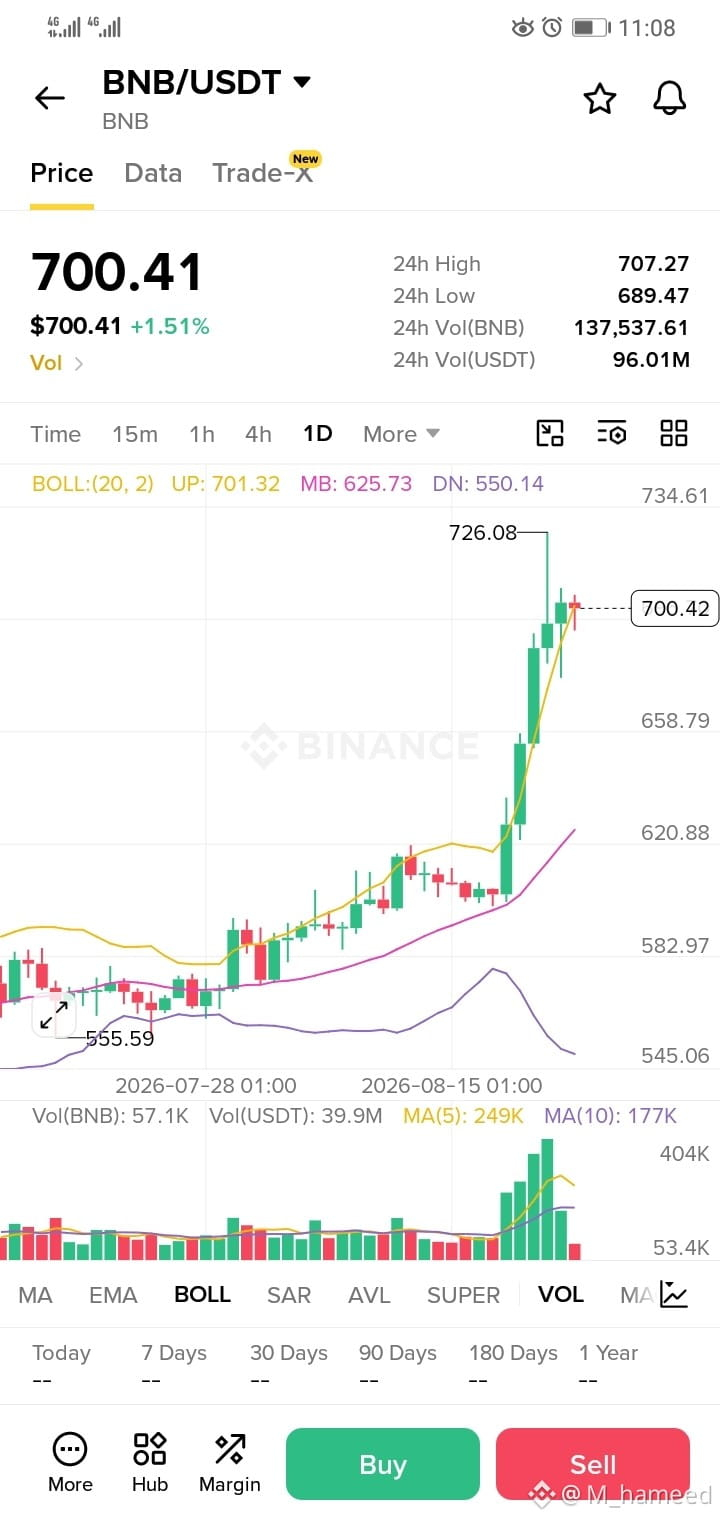Add BNB/USDT to favorites star
Image resolution: width=720 pixels, height=1520 pixels.
pyautogui.click(x=599, y=98)
